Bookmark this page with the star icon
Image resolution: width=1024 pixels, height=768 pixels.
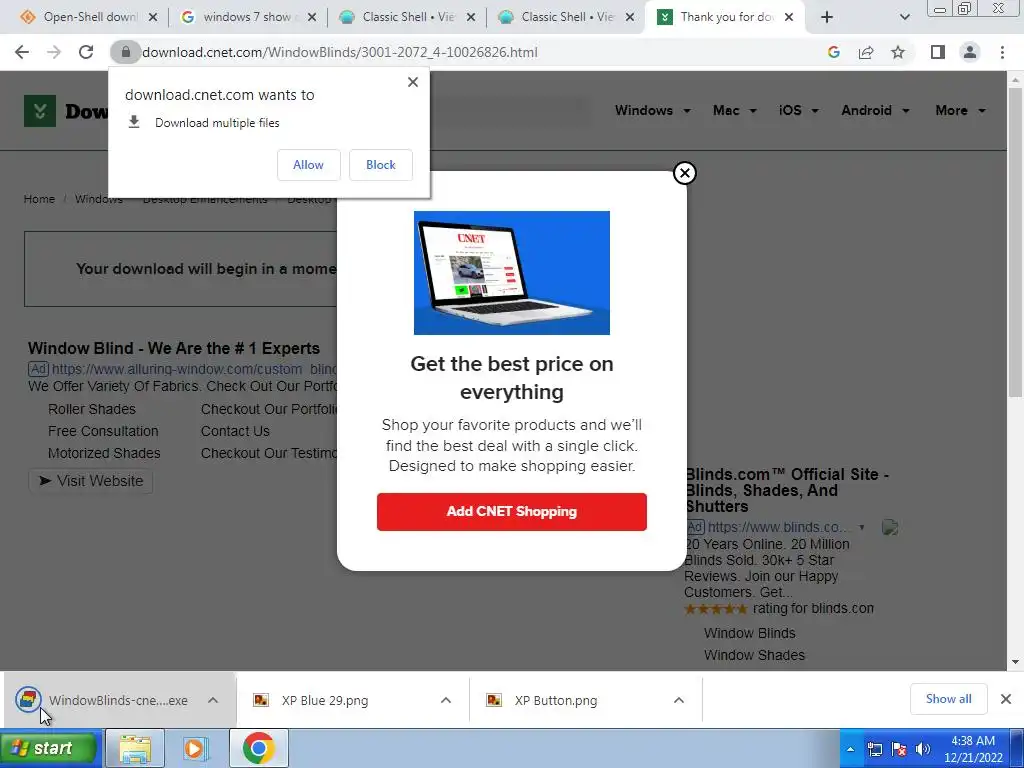898,52
